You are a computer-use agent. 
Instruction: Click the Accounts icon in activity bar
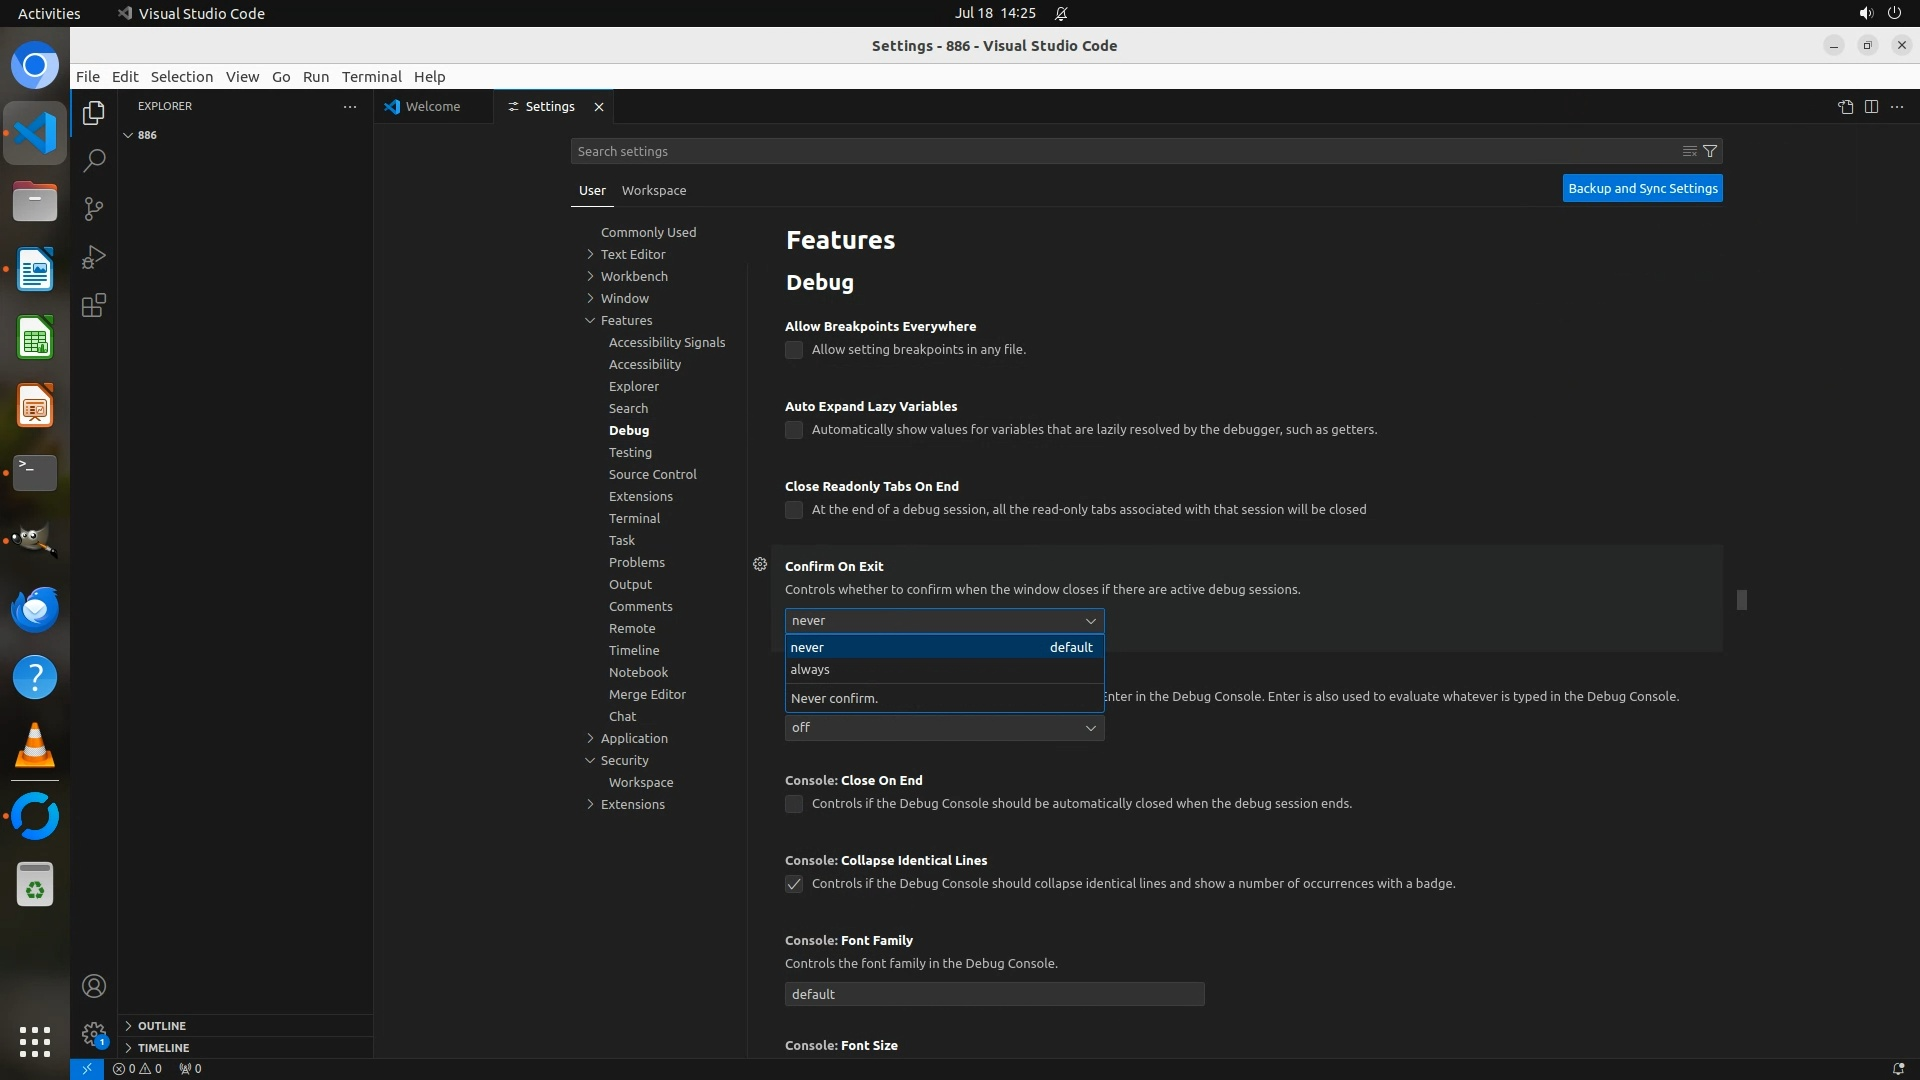[x=94, y=986]
